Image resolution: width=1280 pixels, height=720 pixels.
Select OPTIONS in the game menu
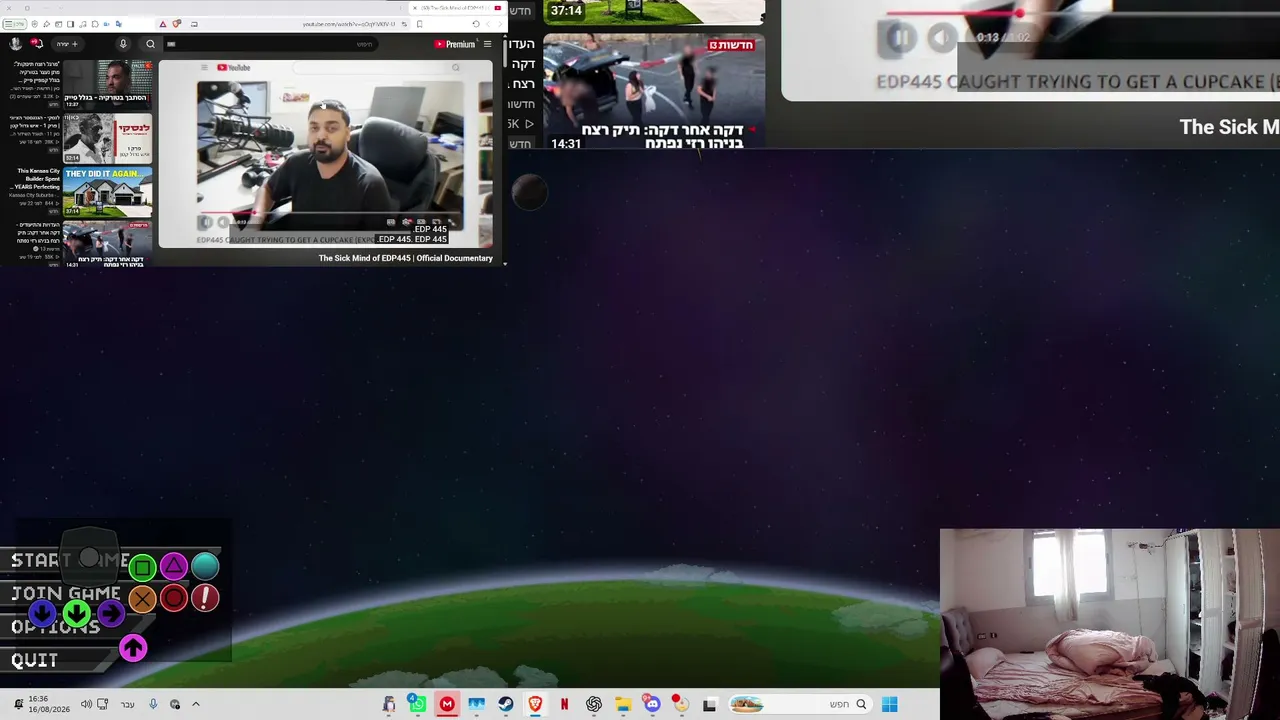tap(56, 627)
